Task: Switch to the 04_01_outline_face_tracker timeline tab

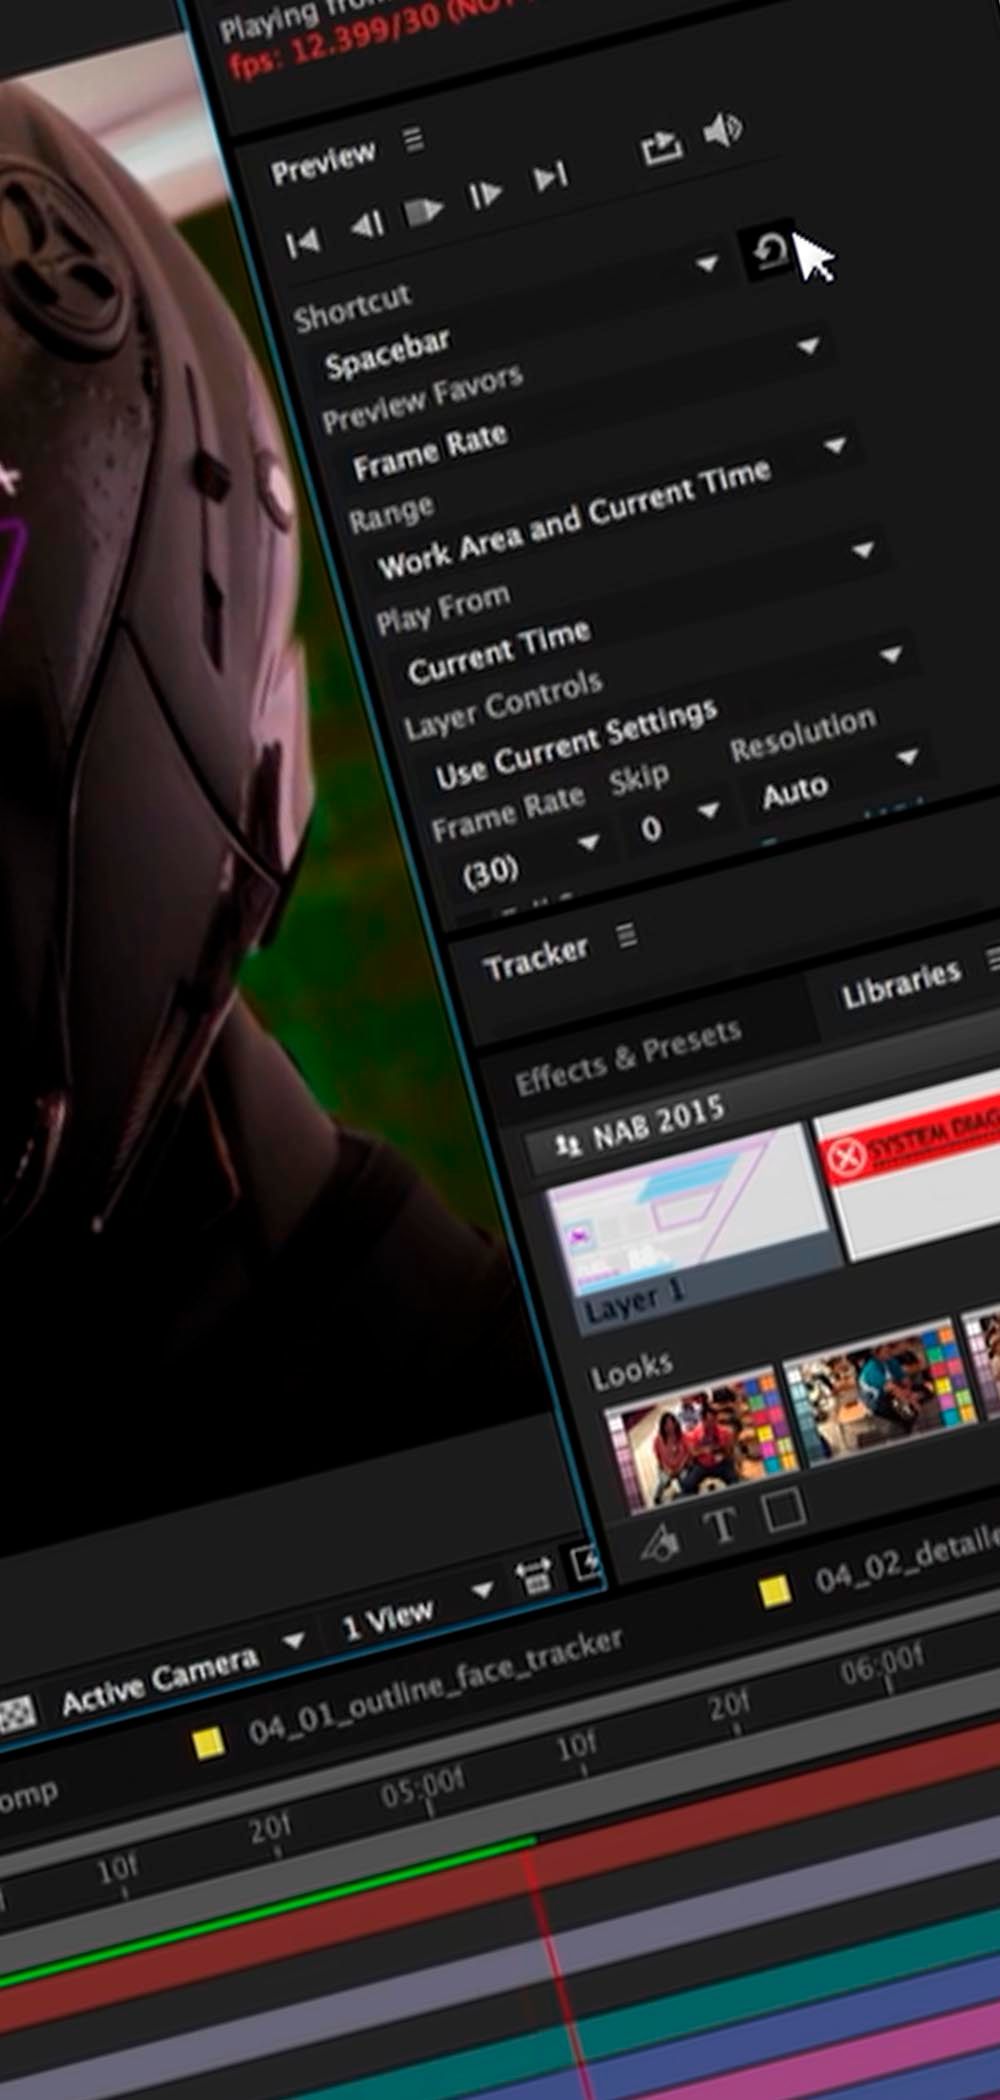Action: (434, 1685)
